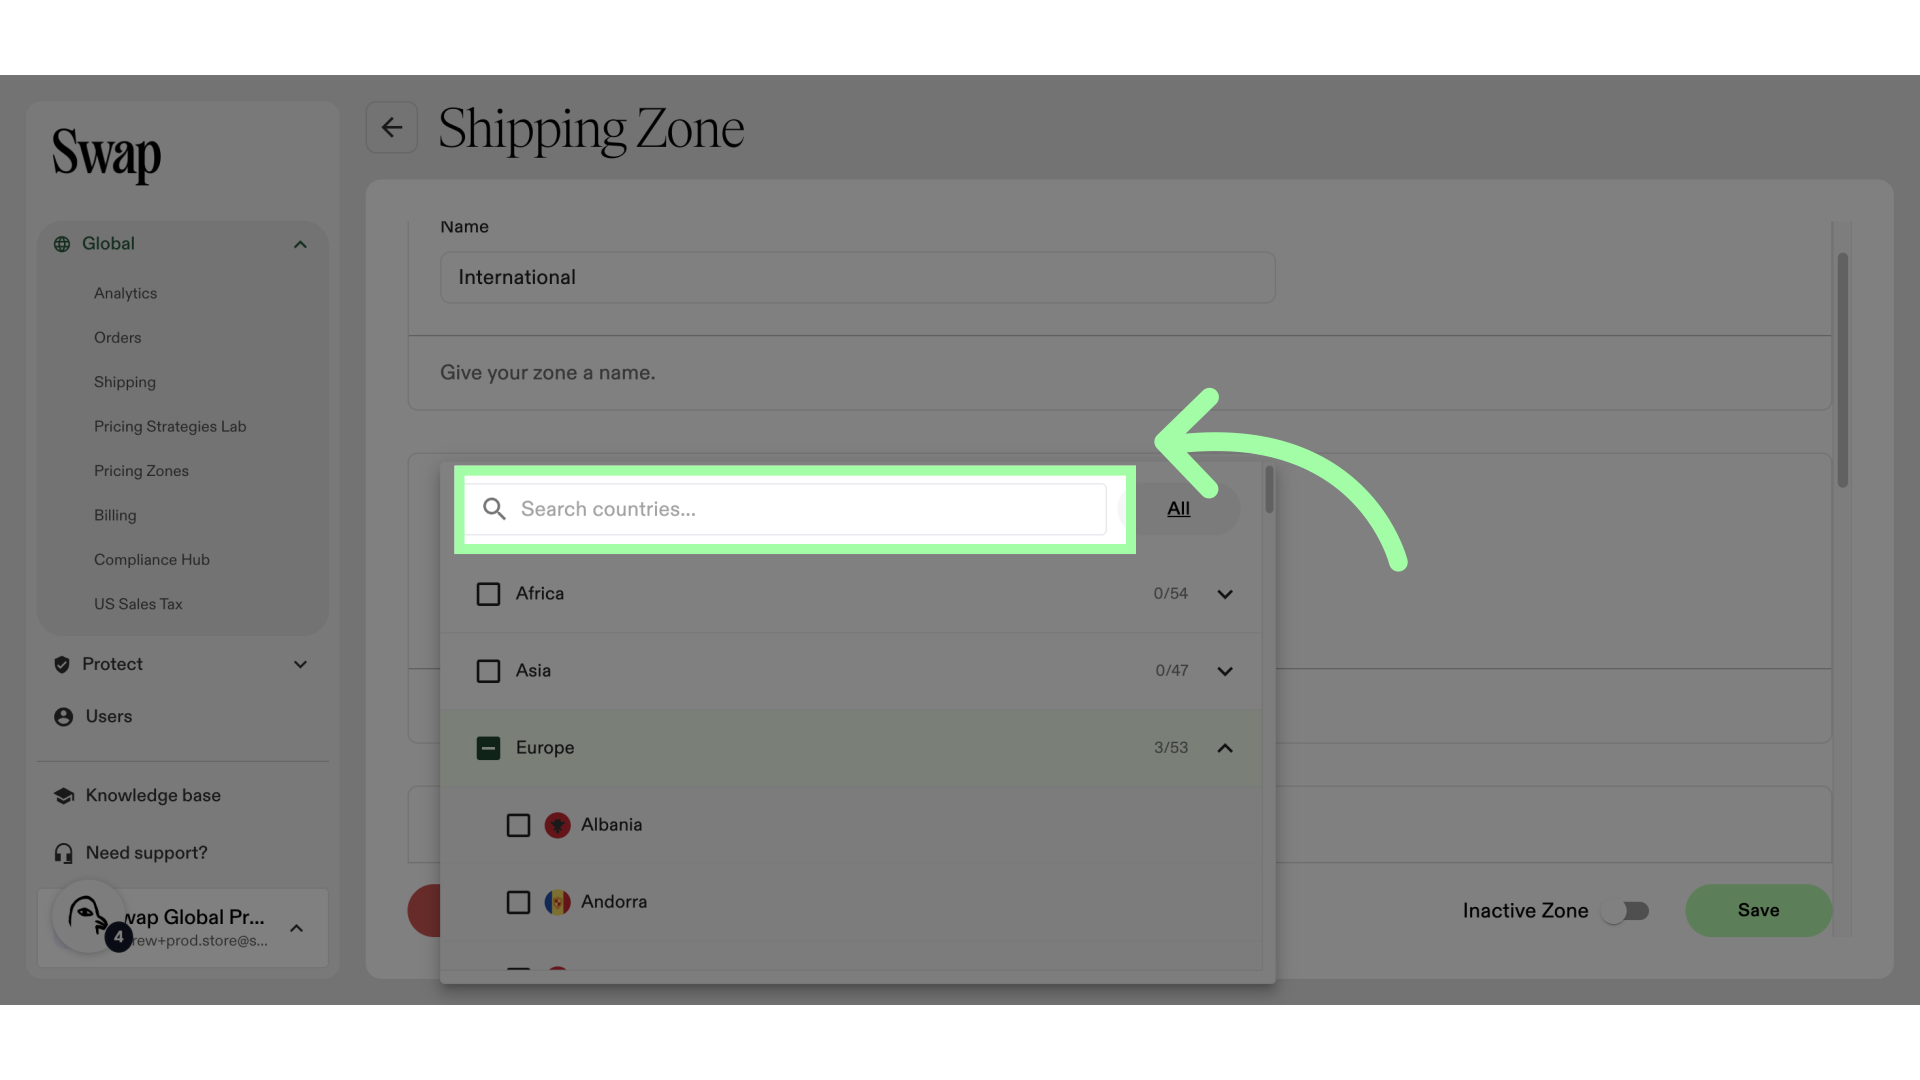Viewport: 1920px width, 1080px height.
Task: Click the Global globe icon in sidebar
Action: point(62,244)
